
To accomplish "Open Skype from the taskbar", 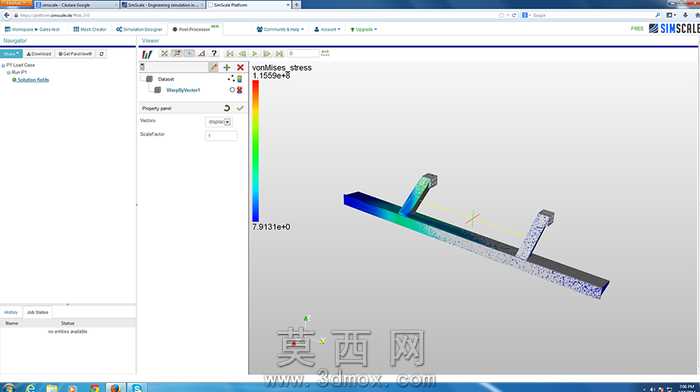I will (x=137, y=387).
